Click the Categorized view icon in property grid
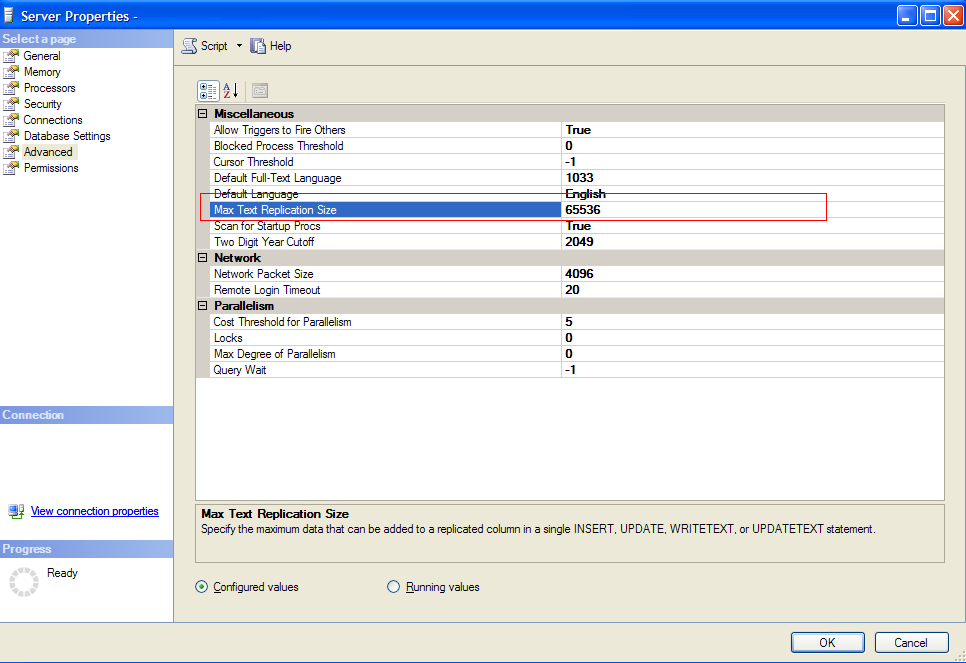The width and height of the screenshot is (966, 663). pos(208,91)
